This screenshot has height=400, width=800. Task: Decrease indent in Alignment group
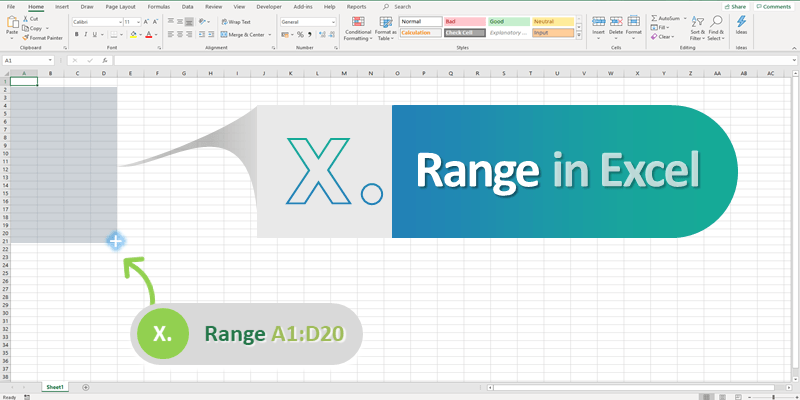(x=202, y=35)
